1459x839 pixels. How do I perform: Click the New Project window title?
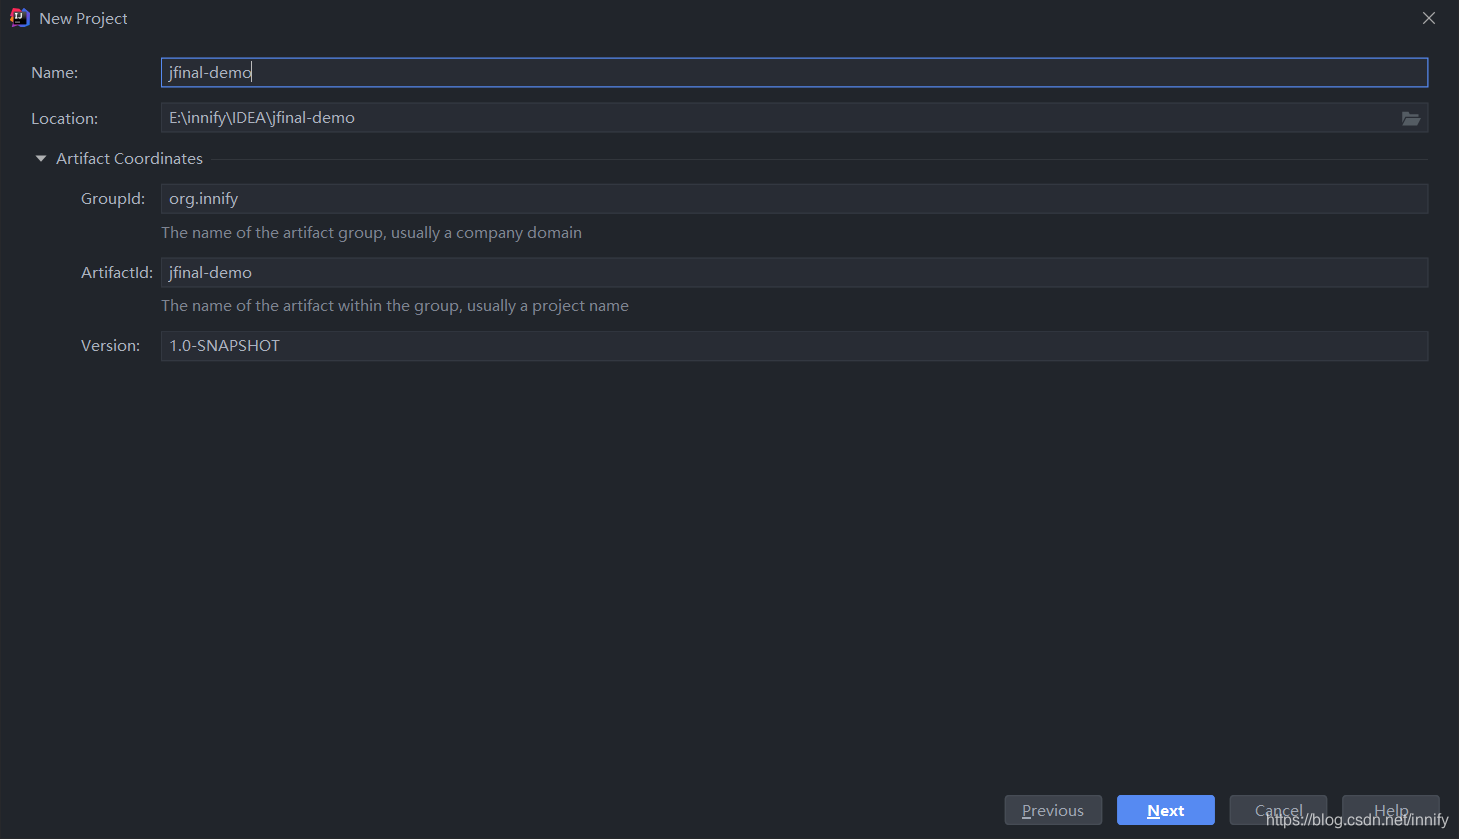tap(83, 19)
